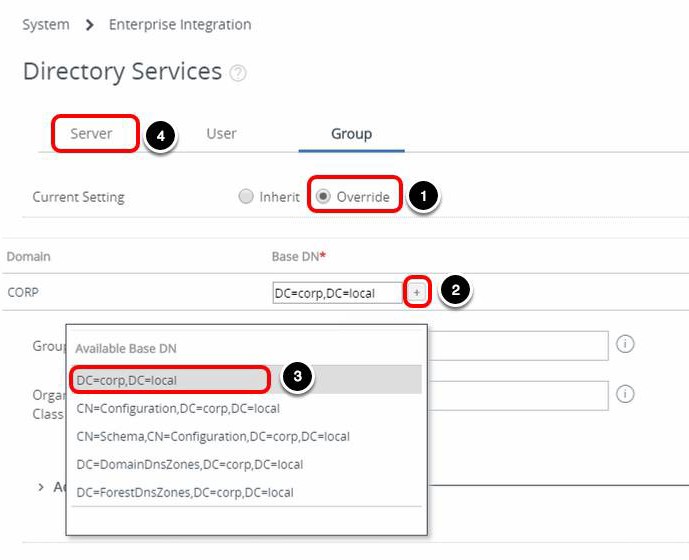
Task: Expand the collapsed section arrow below the list
Action: pos(41,487)
